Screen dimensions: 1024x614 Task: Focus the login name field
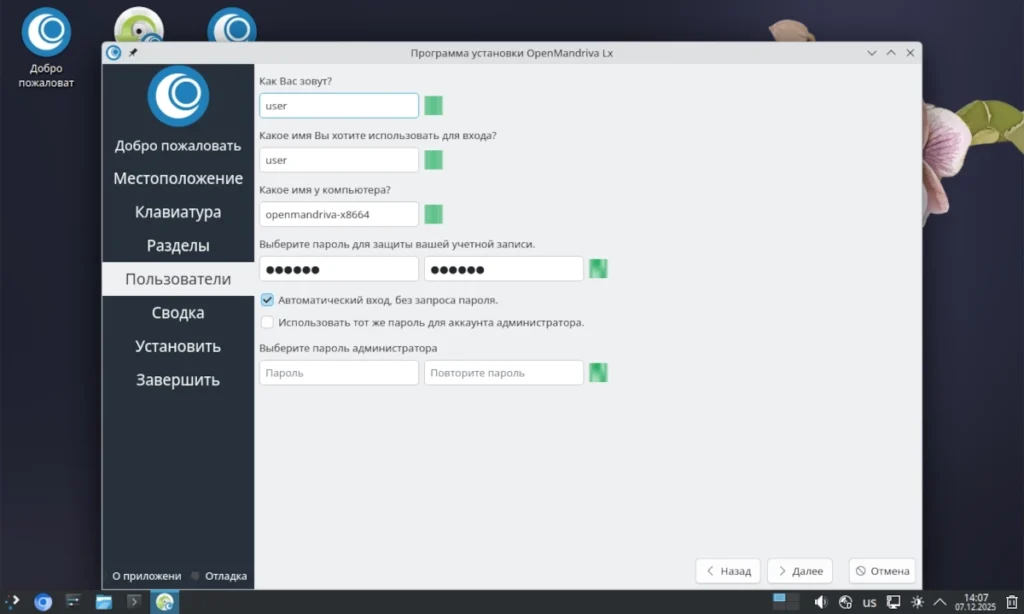339,160
